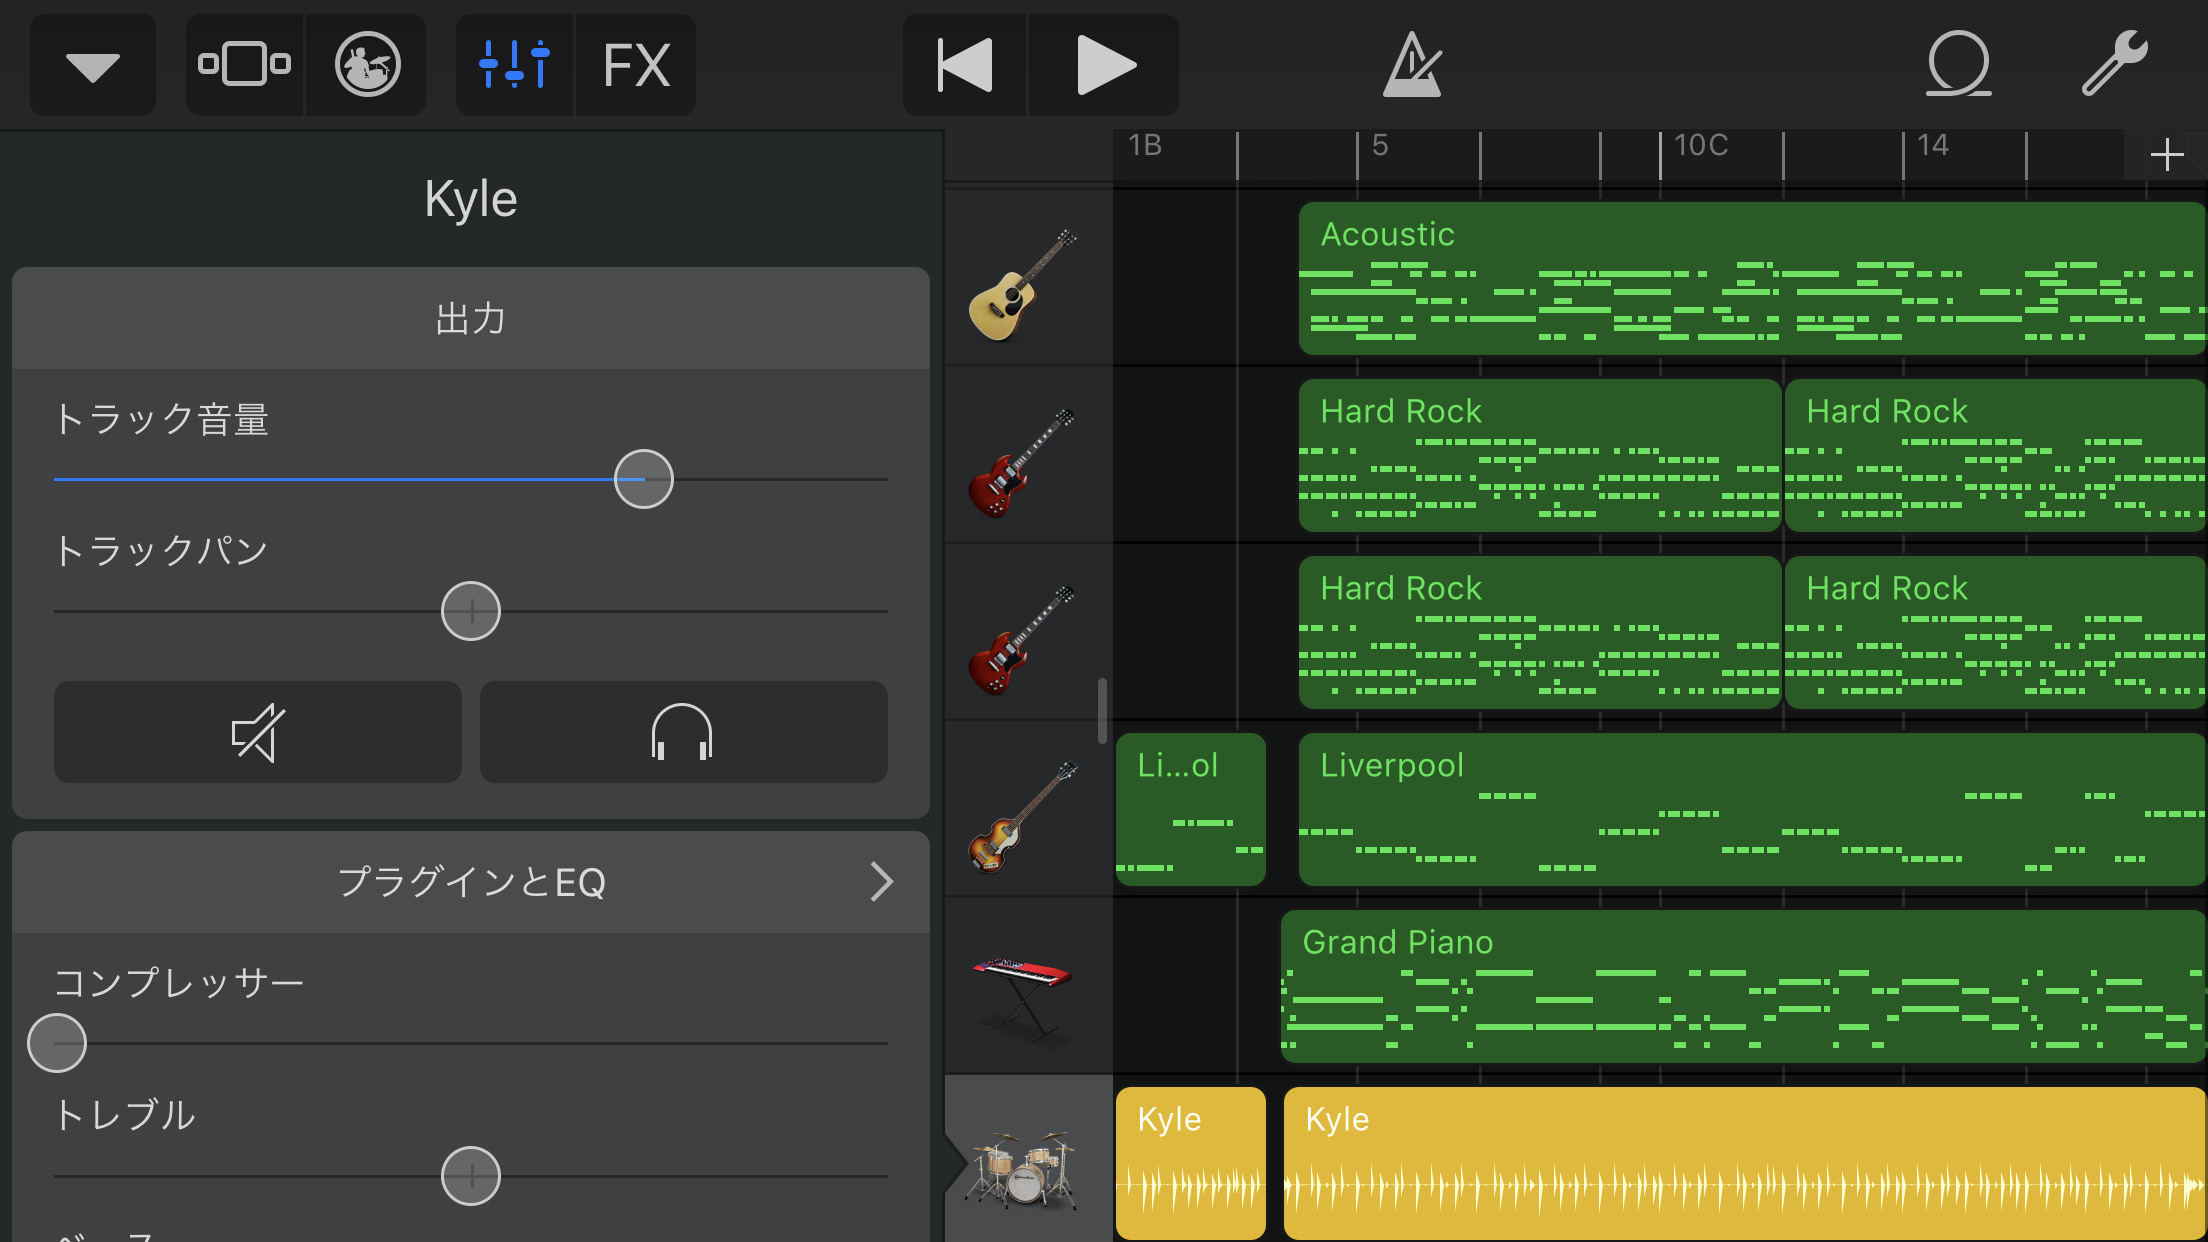Select second Hard Rock region in lower guitar track

pyautogui.click(x=1996, y=633)
